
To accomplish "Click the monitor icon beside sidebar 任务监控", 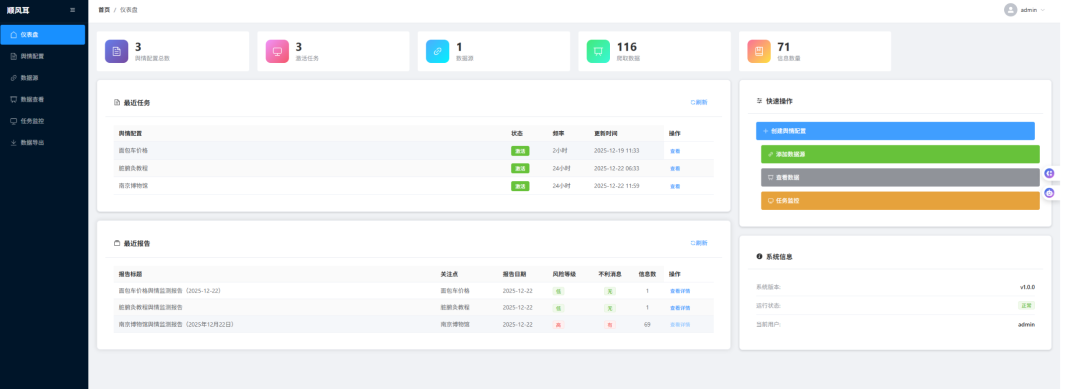I will [14, 121].
